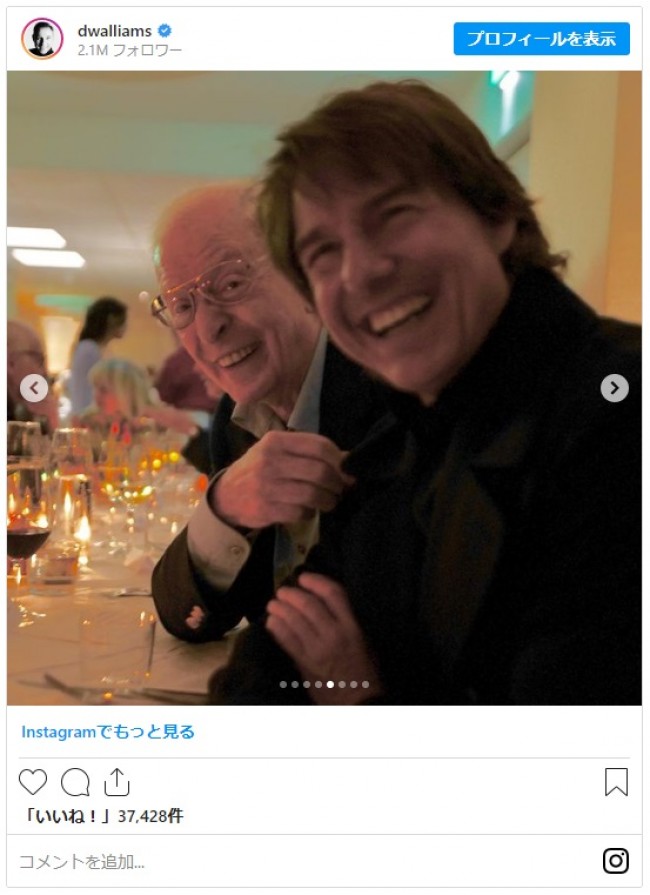650x895 pixels.
Task: Select the last carousel indicator dot
Action: pos(365,684)
